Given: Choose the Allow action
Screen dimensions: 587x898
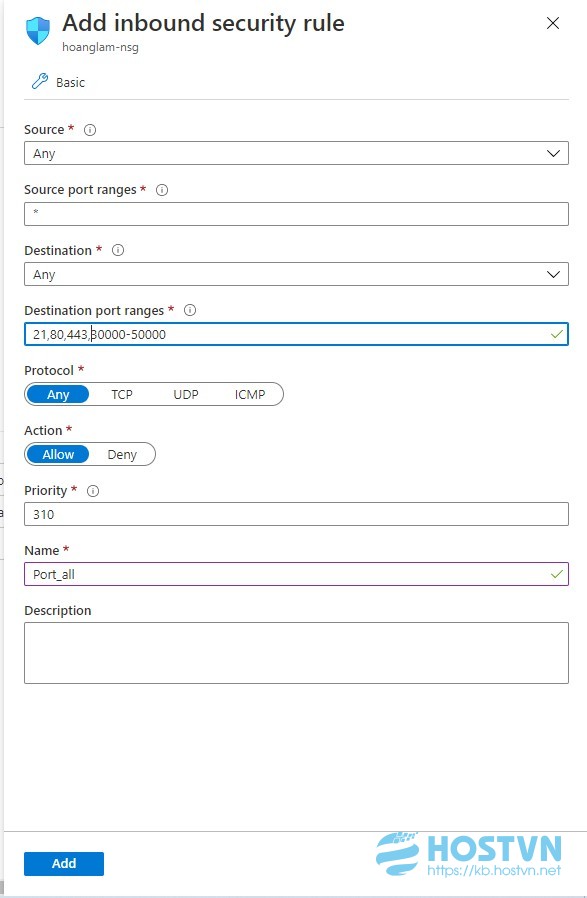Looking at the screenshot, I should coord(58,455).
